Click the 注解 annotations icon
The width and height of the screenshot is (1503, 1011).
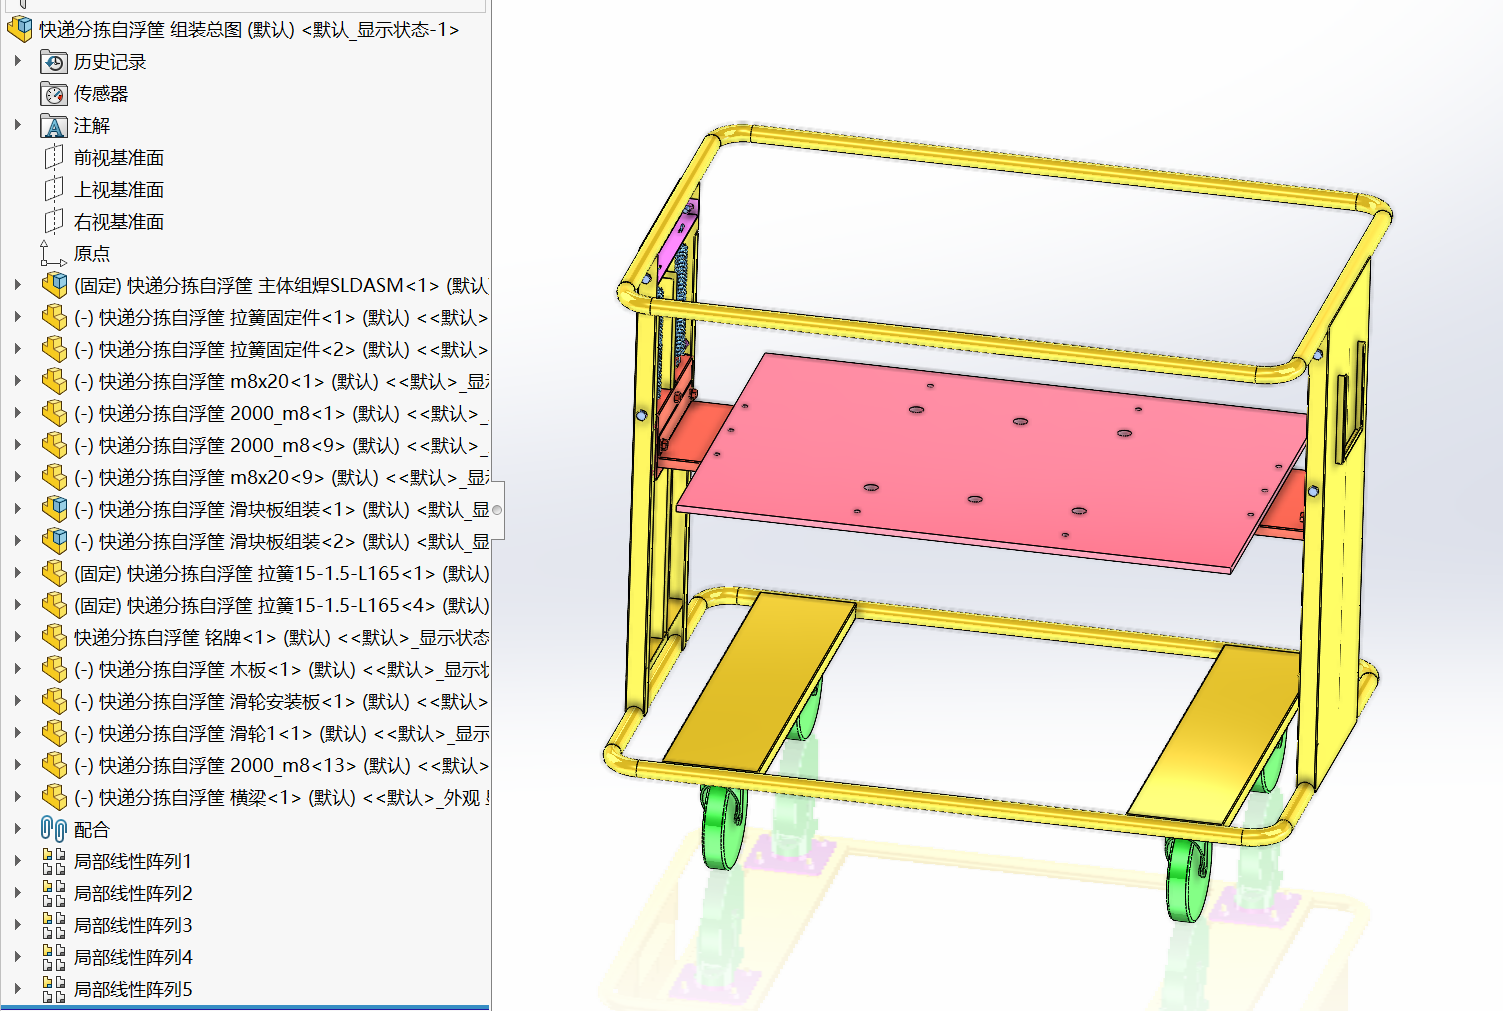(x=54, y=126)
